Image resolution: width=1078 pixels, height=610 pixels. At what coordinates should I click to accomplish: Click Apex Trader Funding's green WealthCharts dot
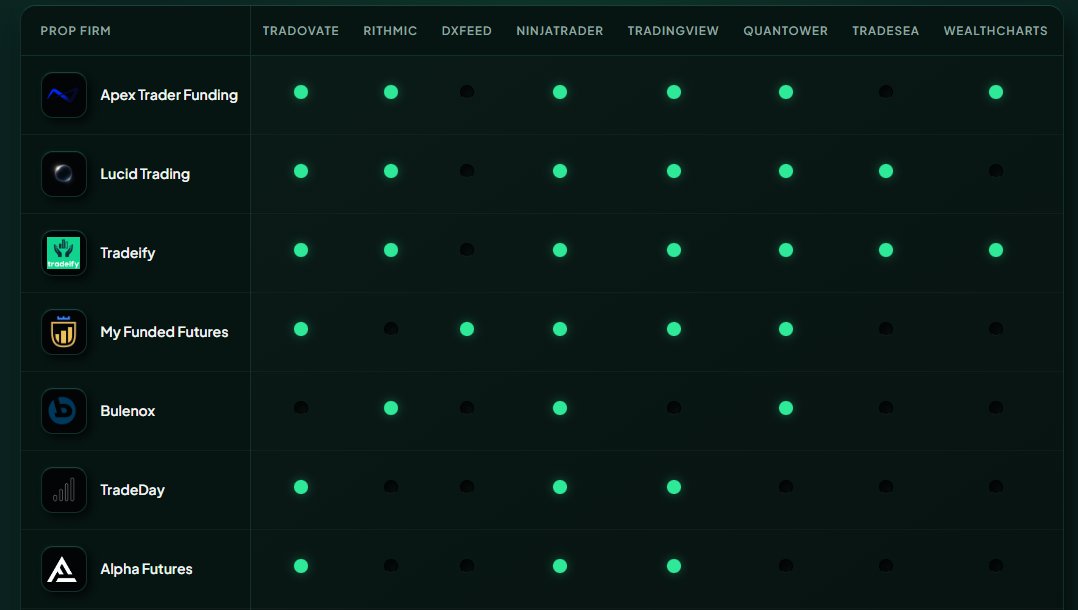tap(996, 92)
